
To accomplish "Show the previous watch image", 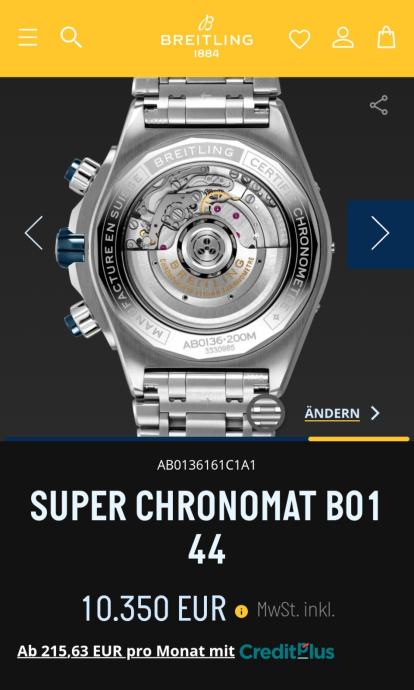I will 34,233.
